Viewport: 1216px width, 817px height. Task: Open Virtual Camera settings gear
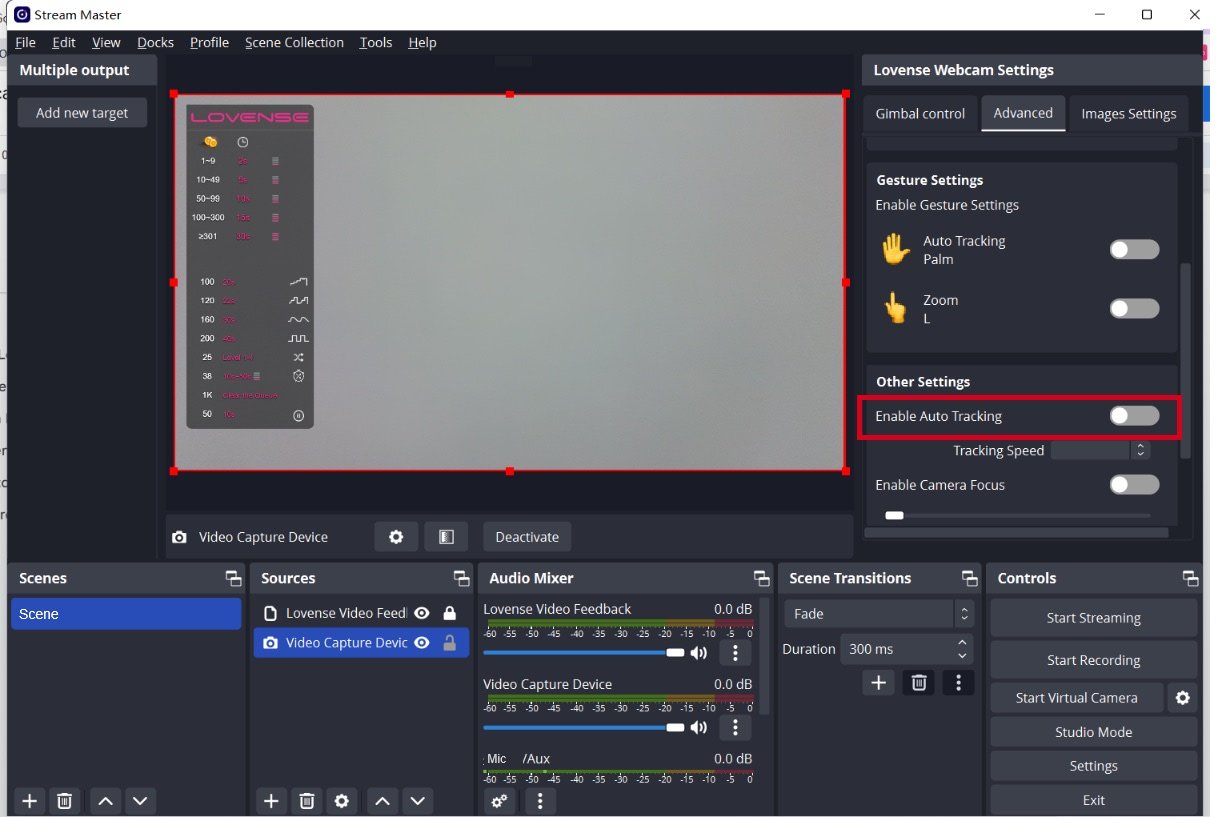click(1183, 698)
